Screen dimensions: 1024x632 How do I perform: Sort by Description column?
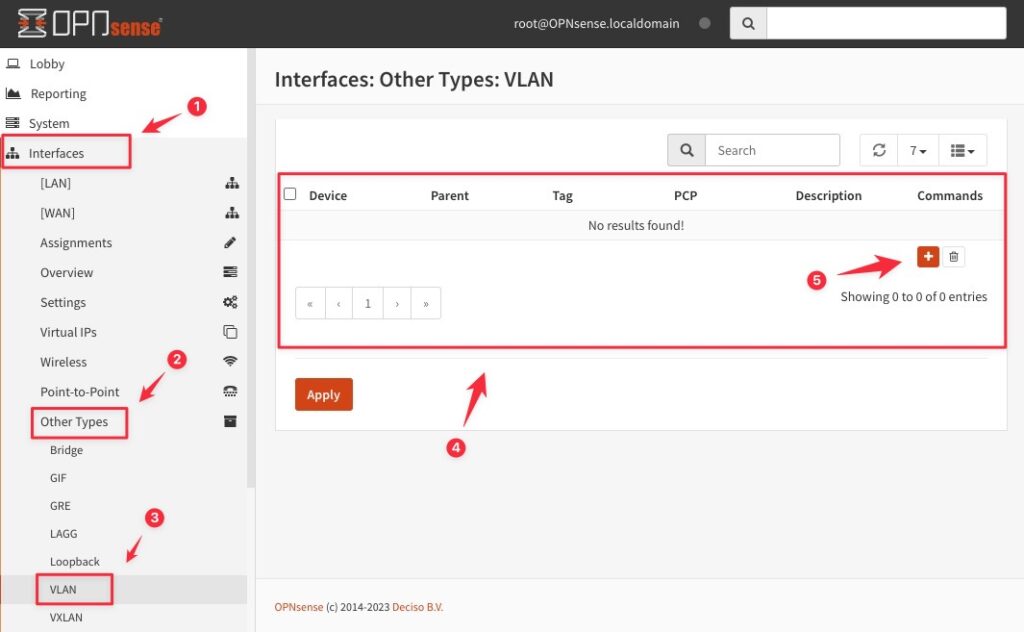tap(828, 196)
